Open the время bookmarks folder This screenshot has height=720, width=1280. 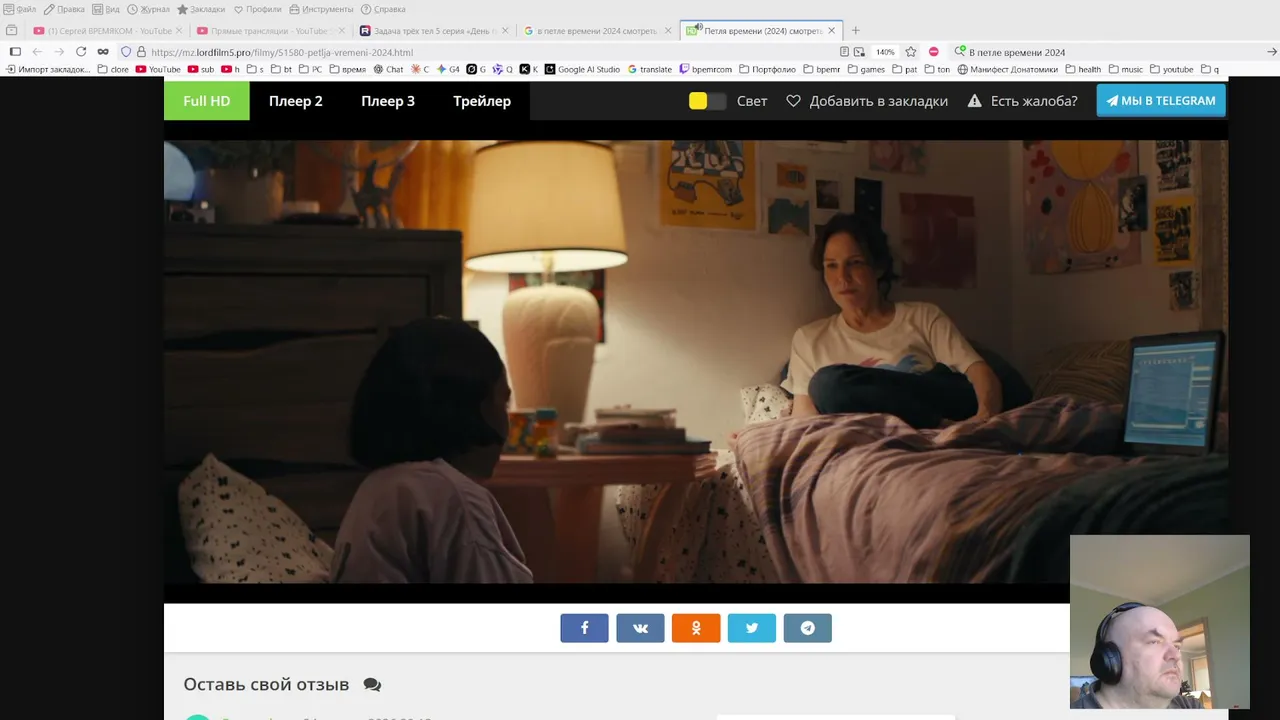point(347,70)
